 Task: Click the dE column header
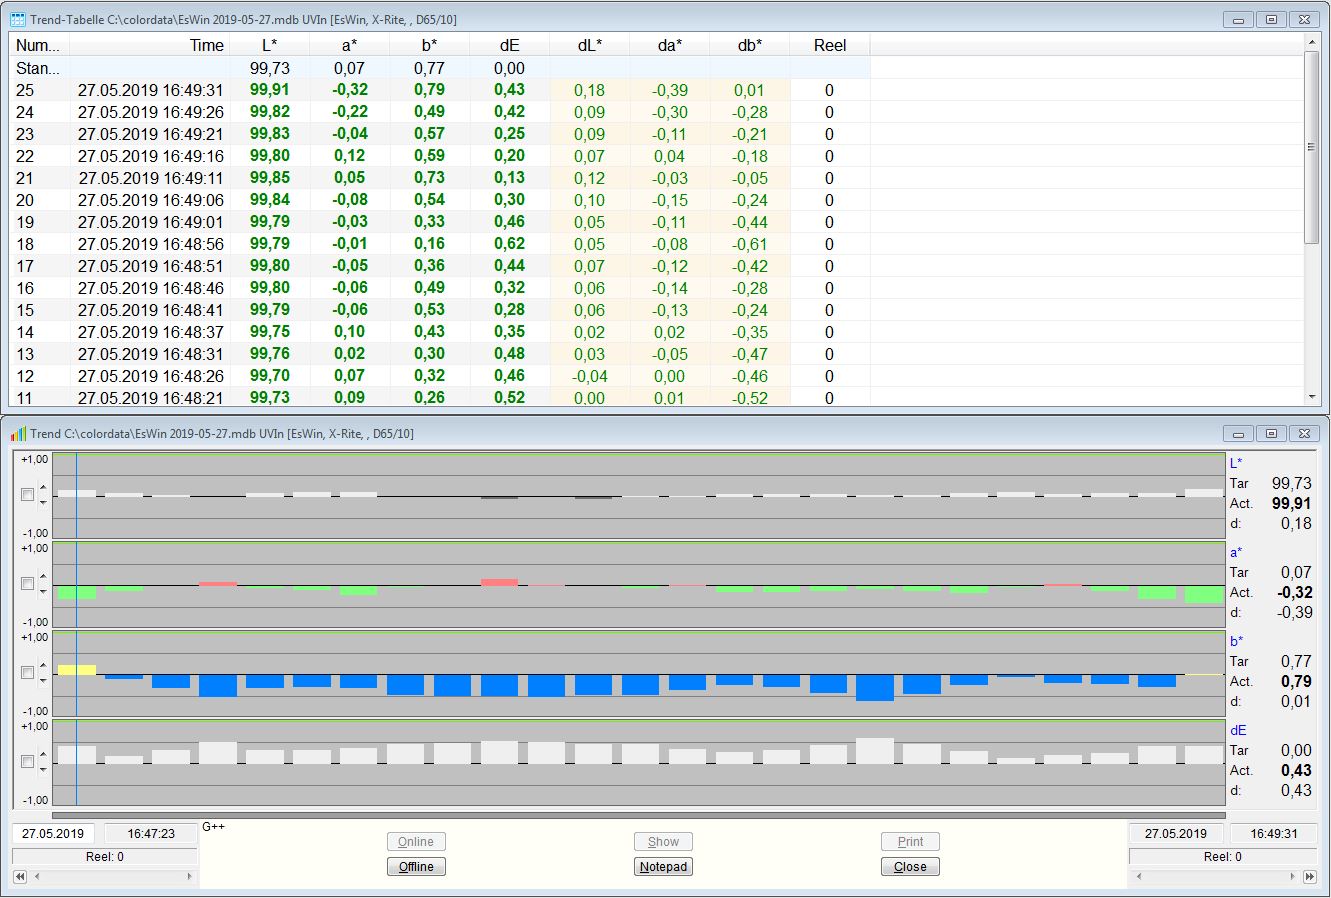(510, 45)
